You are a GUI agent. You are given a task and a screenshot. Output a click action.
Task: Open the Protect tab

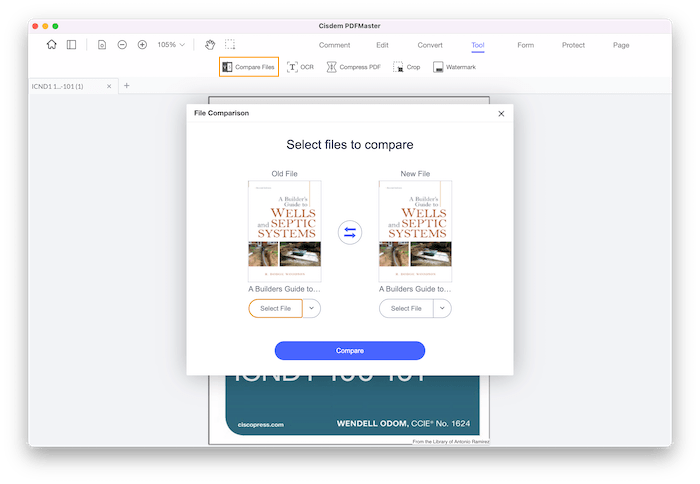click(x=573, y=45)
